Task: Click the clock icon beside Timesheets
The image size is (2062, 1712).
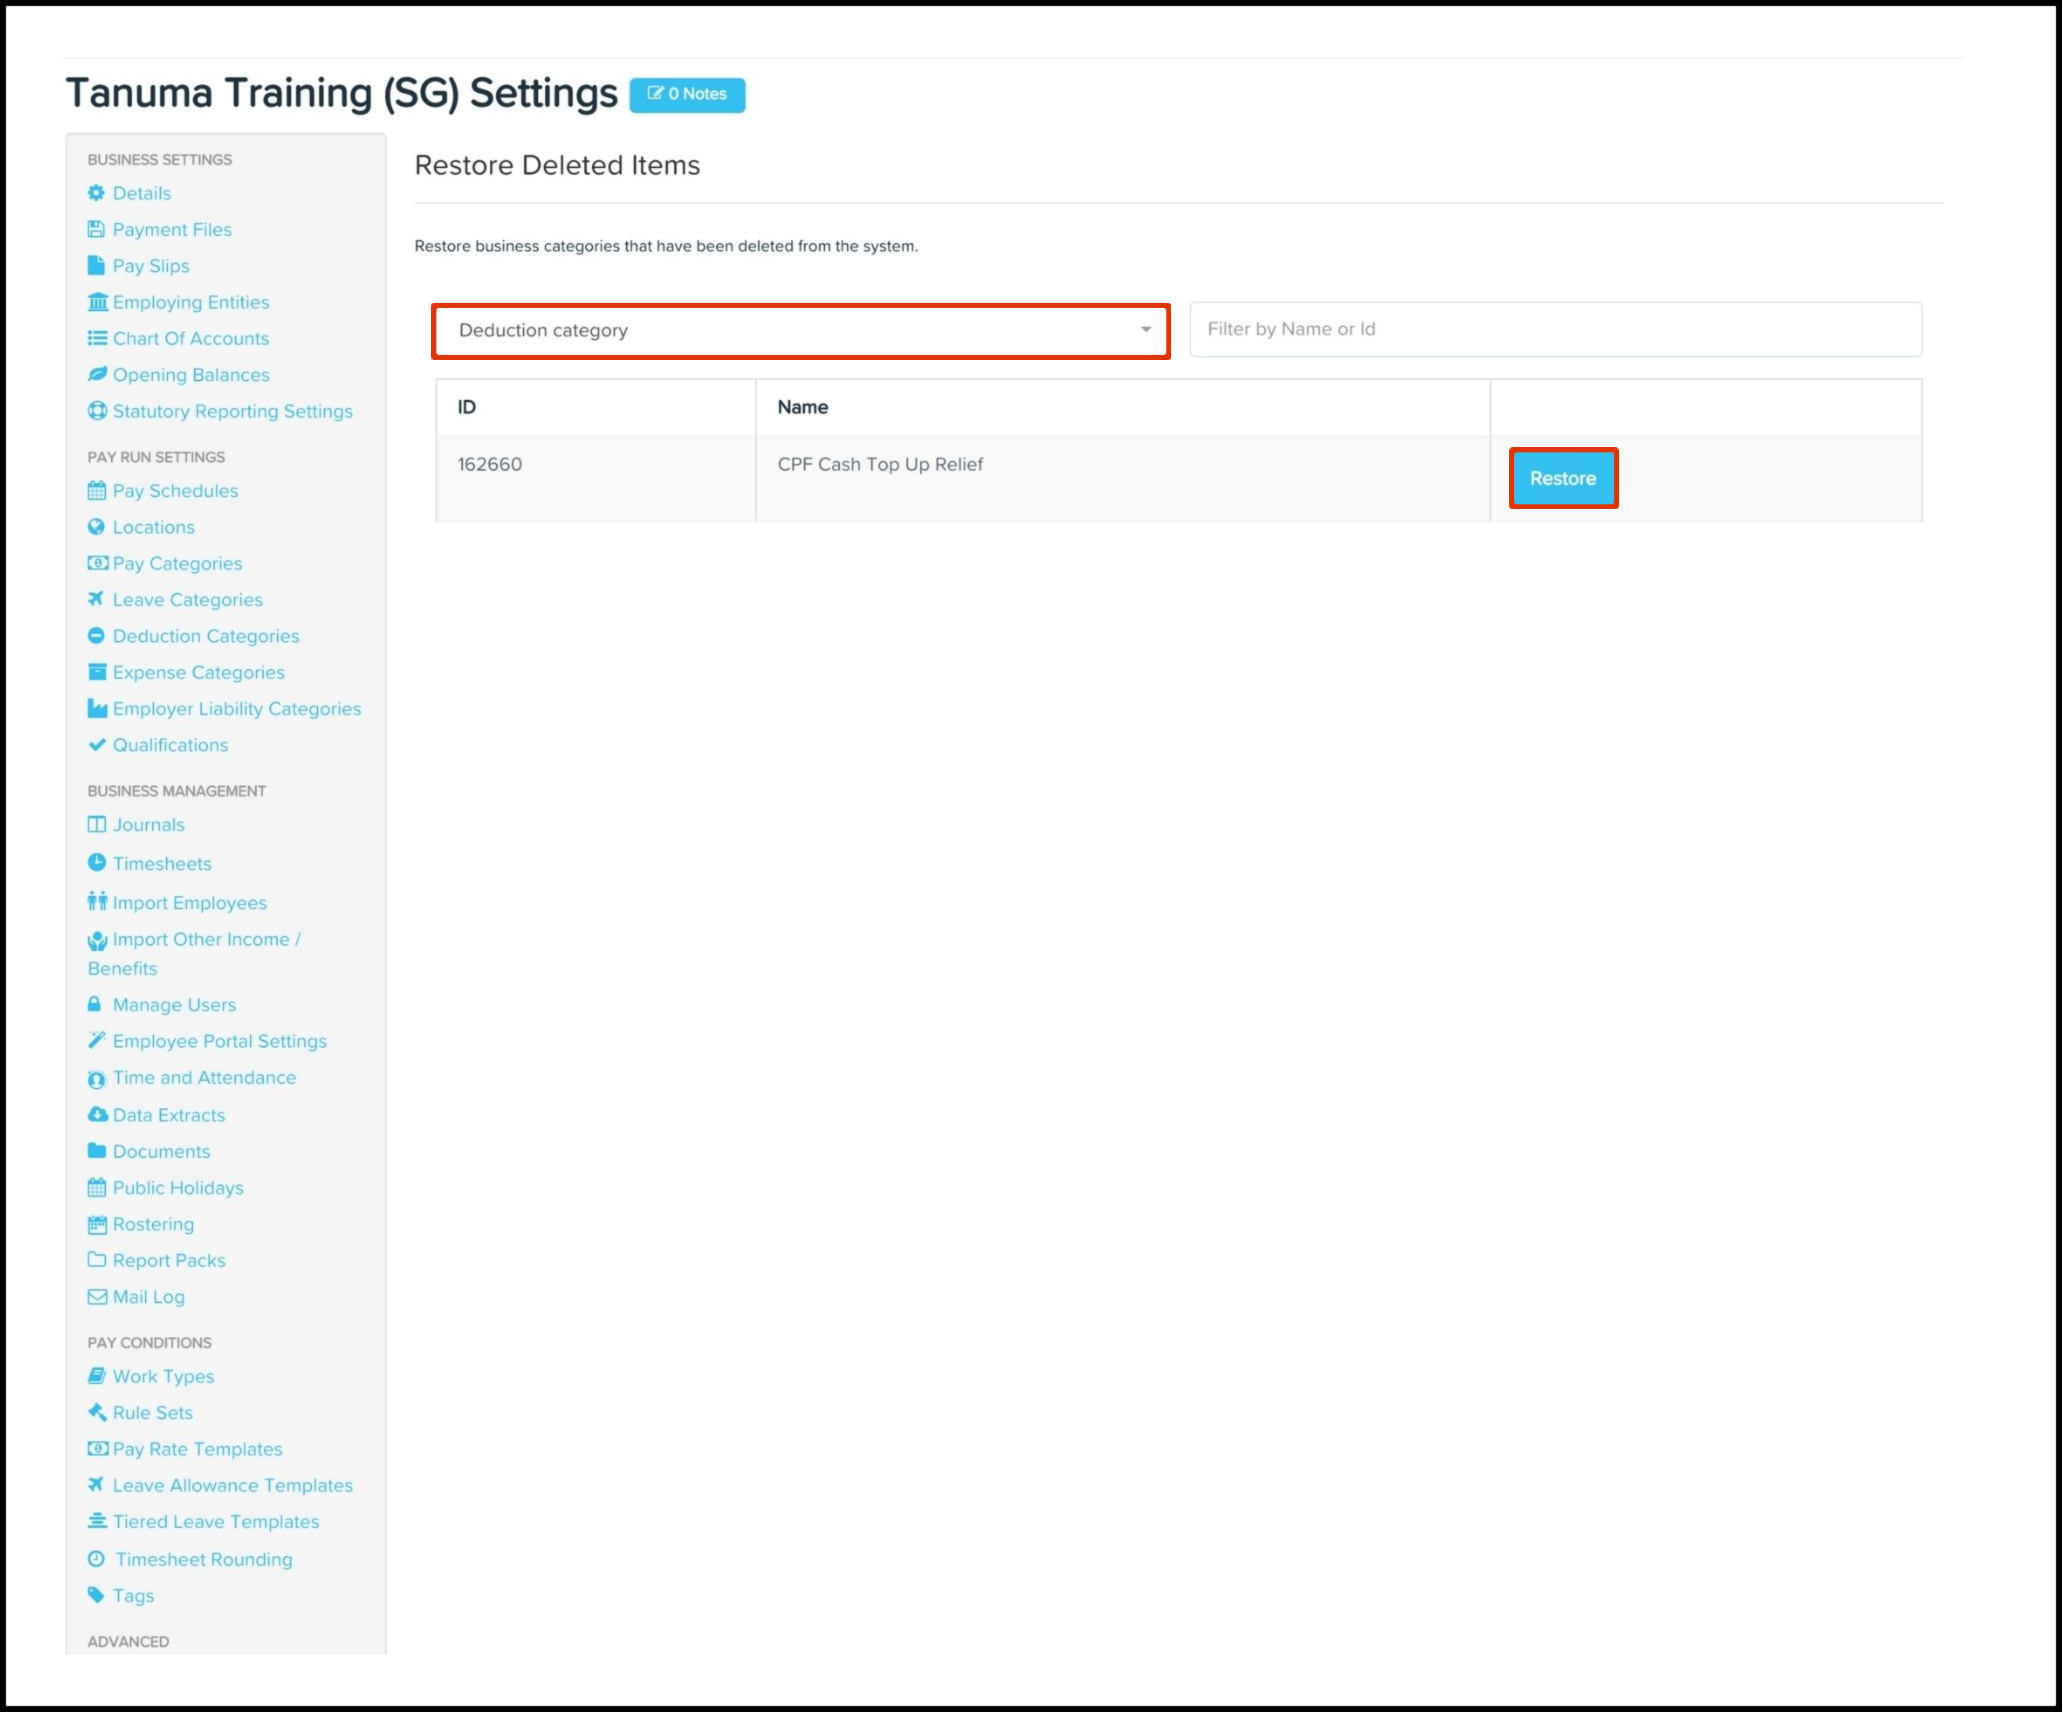Action: 96,863
